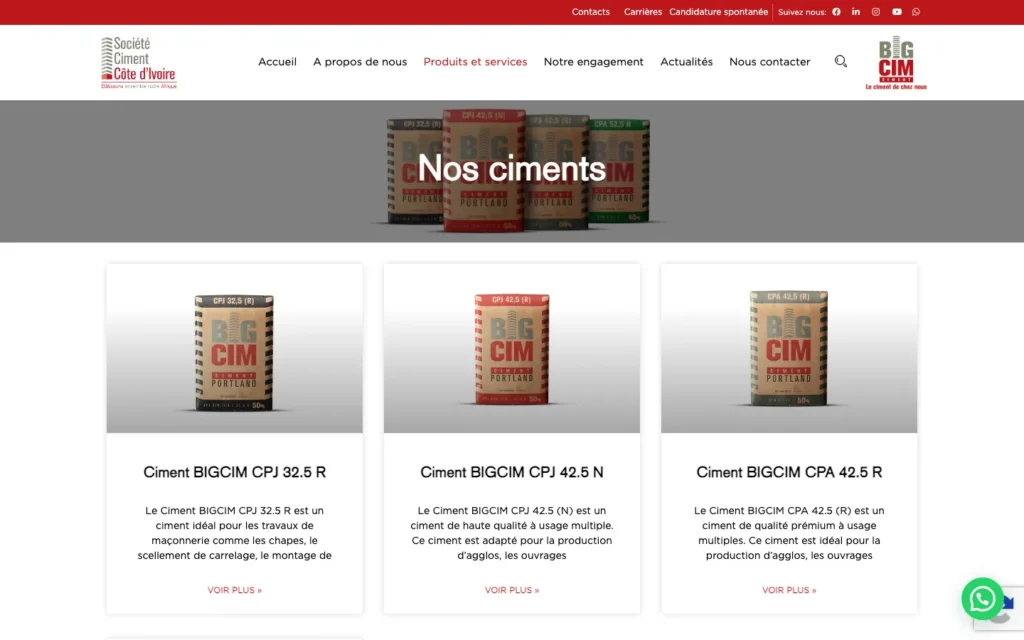Click VOIR PLUS under CPJ 32.5 R
Screen dimensions: 1024x640
[234, 590]
